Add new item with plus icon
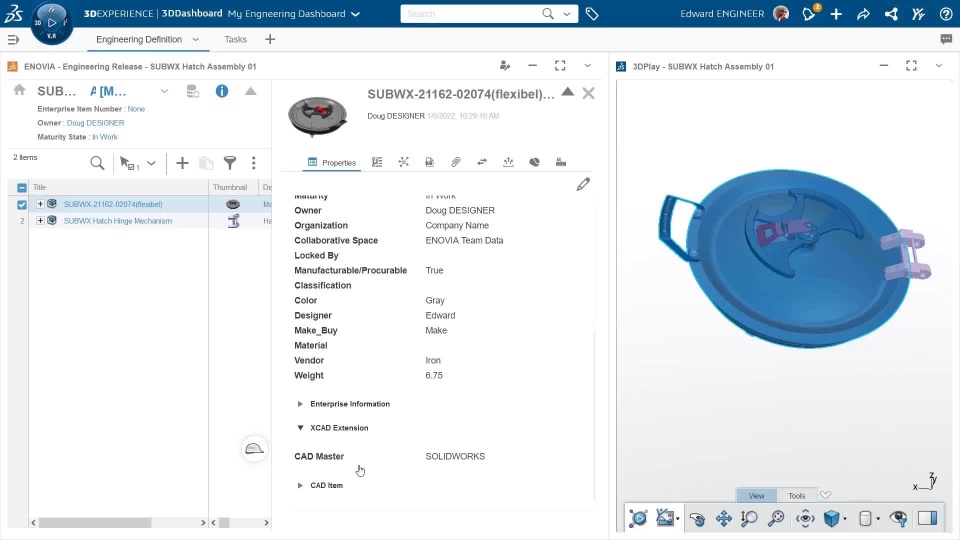Viewport: 960px width, 540px height. click(x=182, y=163)
